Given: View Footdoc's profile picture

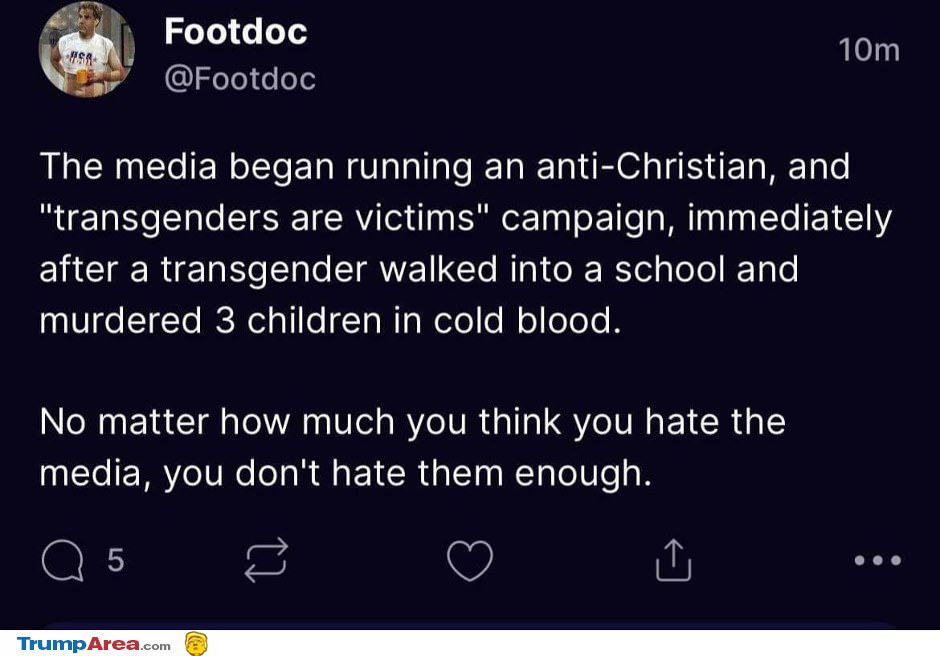Looking at the screenshot, I should coord(86,49).
